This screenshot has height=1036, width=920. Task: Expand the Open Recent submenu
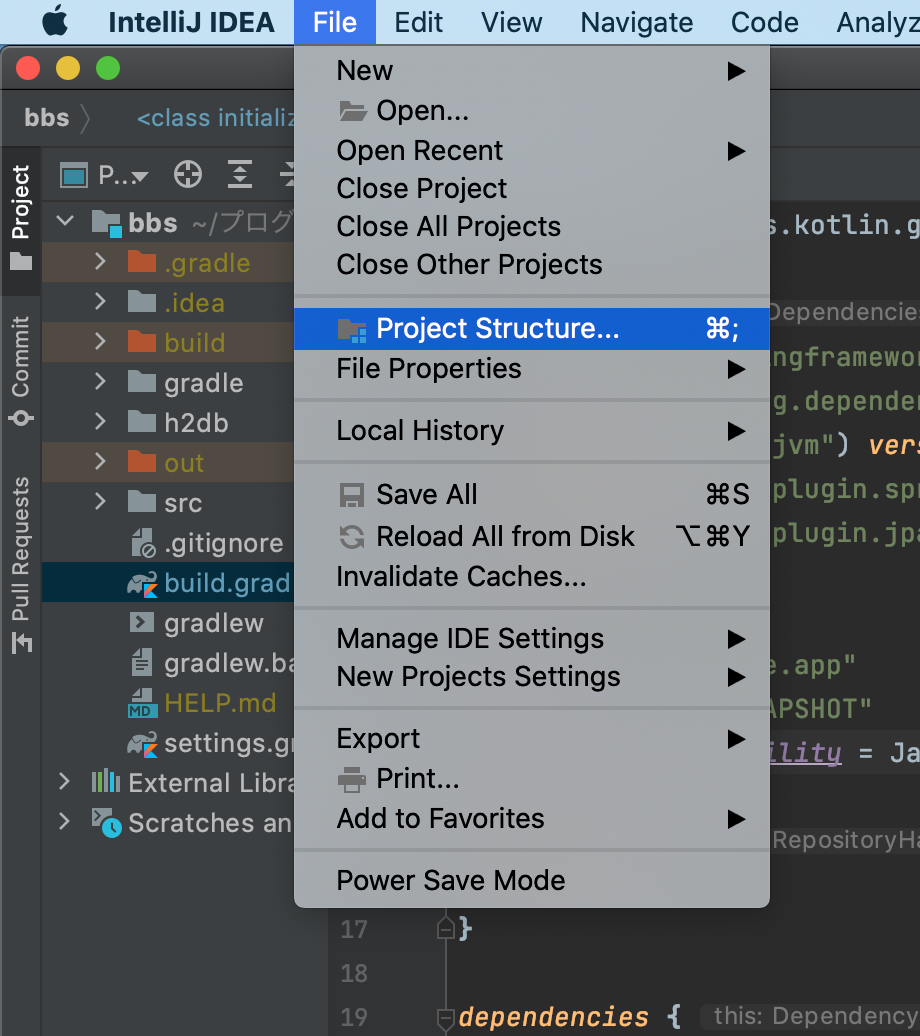532,151
